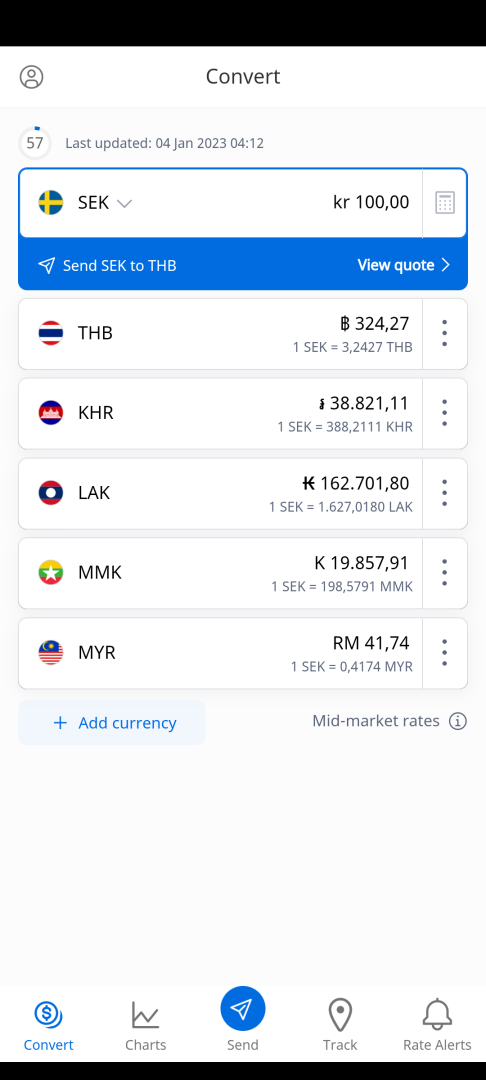Open three-dot menu for MYR row
486x1080 pixels.
445,653
